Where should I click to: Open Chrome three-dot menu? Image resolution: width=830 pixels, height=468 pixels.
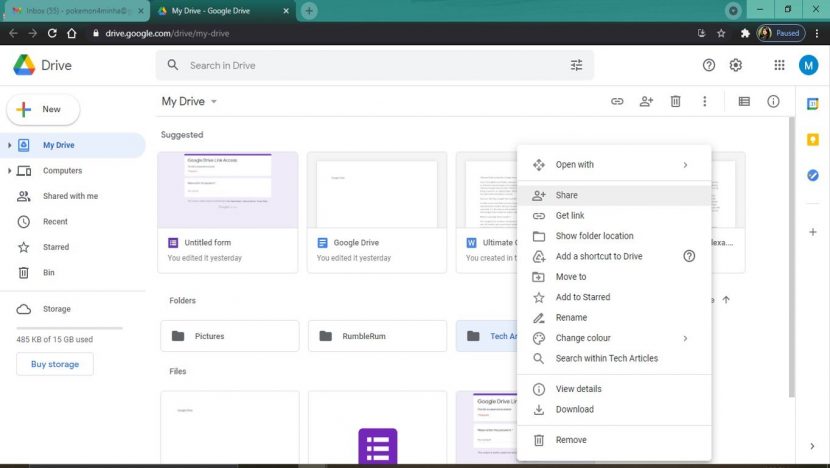coord(817,33)
